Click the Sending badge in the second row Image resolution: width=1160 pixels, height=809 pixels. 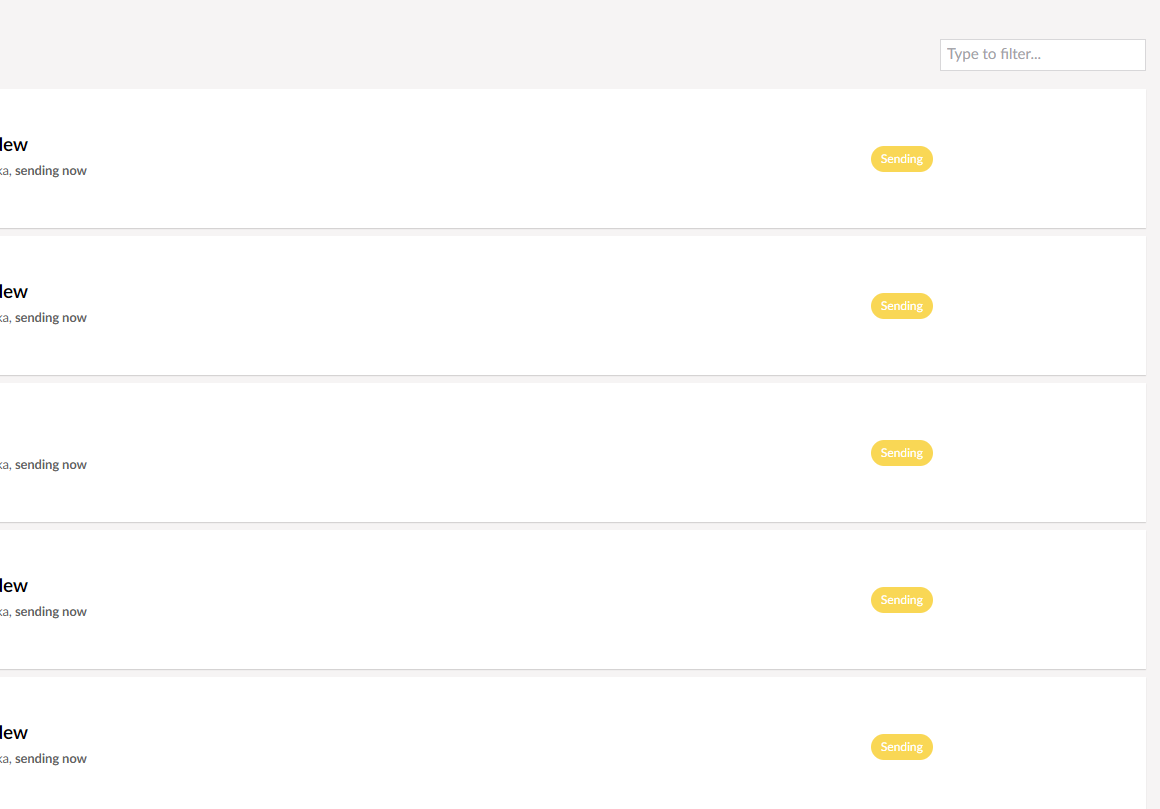pyautogui.click(x=901, y=306)
